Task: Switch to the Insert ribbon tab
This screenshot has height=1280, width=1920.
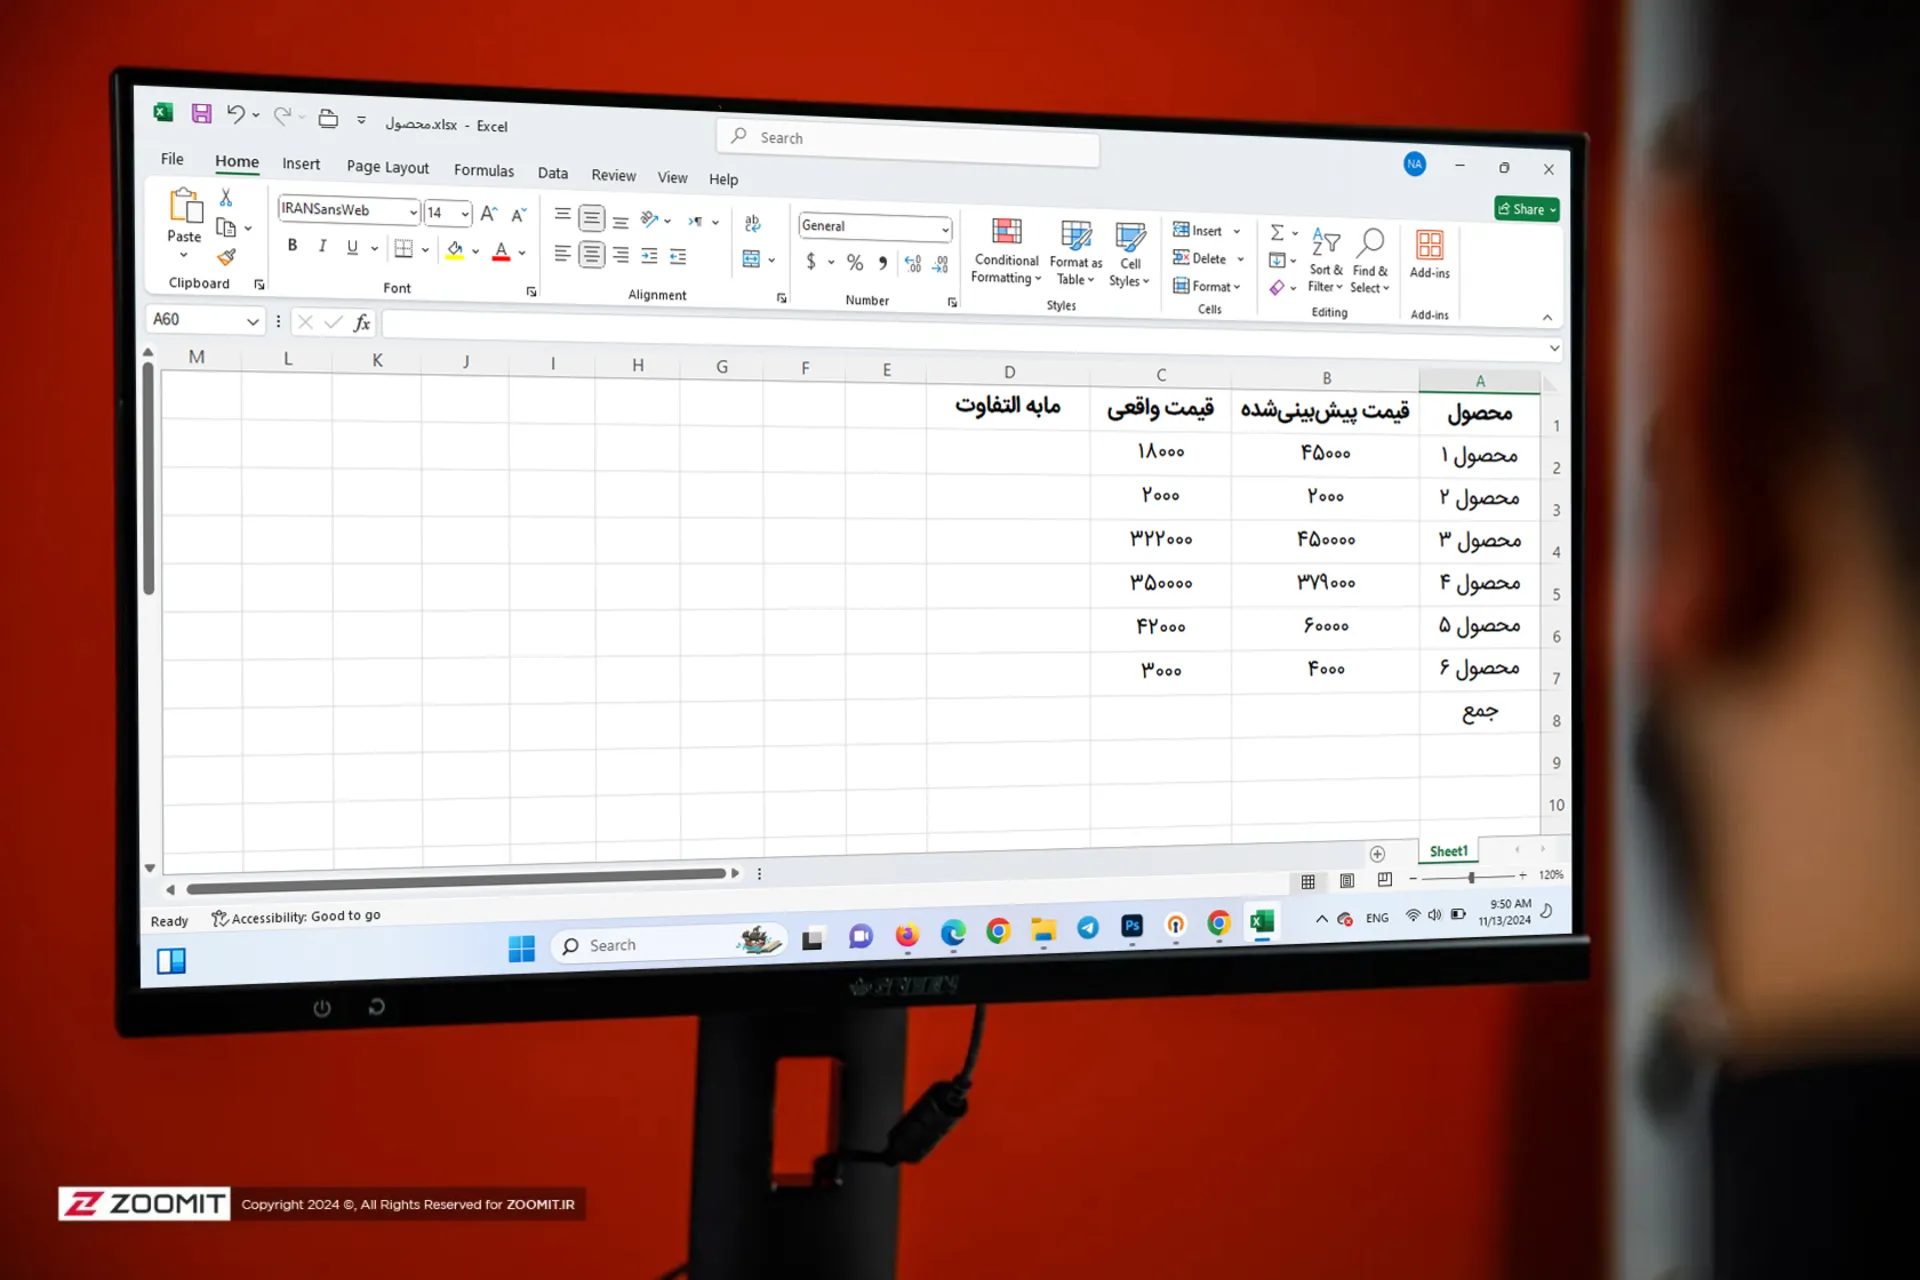Action: (x=300, y=164)
